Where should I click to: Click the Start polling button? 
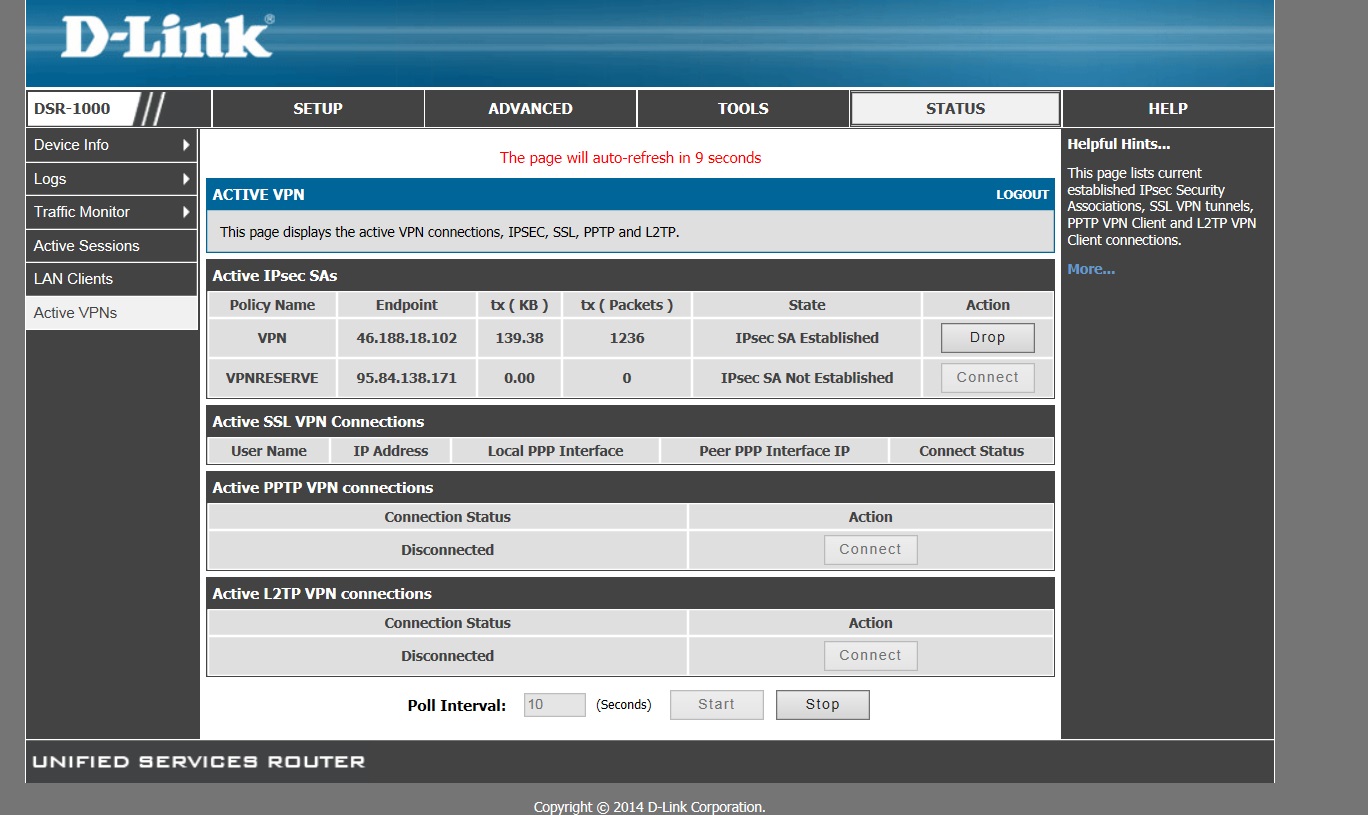click(x=716, y=705)
